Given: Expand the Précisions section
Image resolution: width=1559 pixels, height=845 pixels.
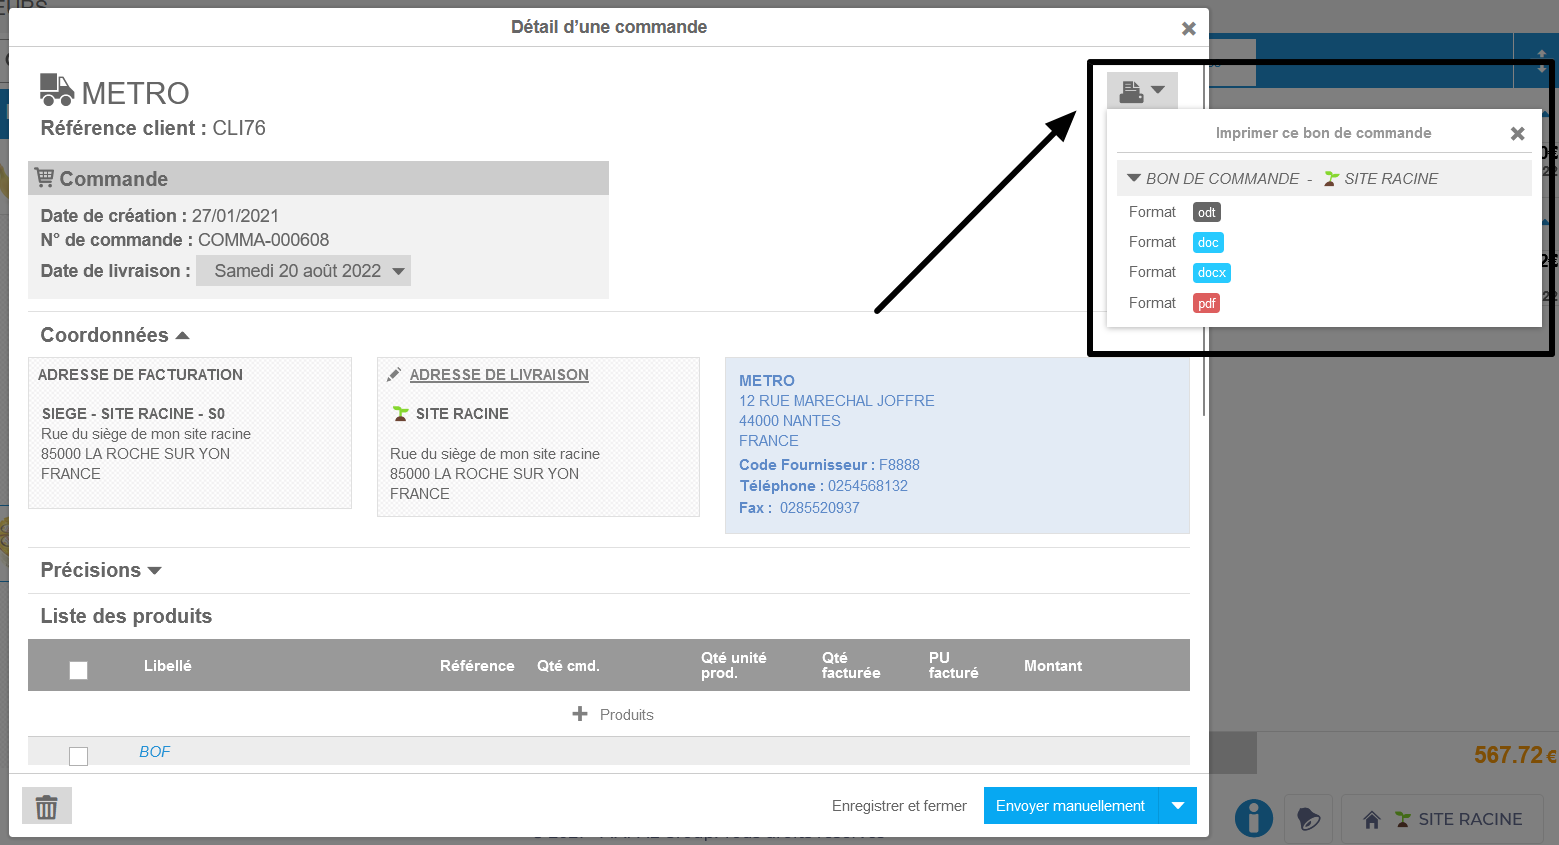Looking at the screenshot, I should [154, 571].
